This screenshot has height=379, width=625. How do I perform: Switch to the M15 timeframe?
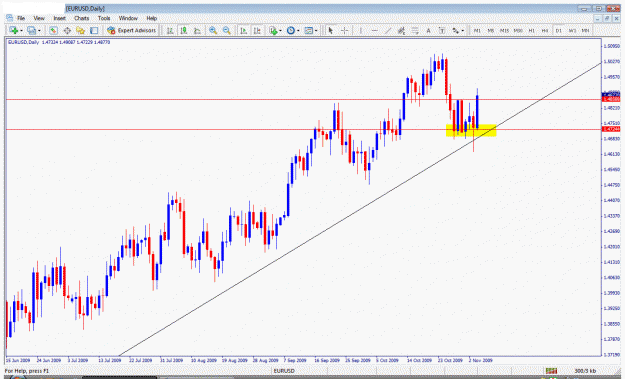(x=504, y=30)
